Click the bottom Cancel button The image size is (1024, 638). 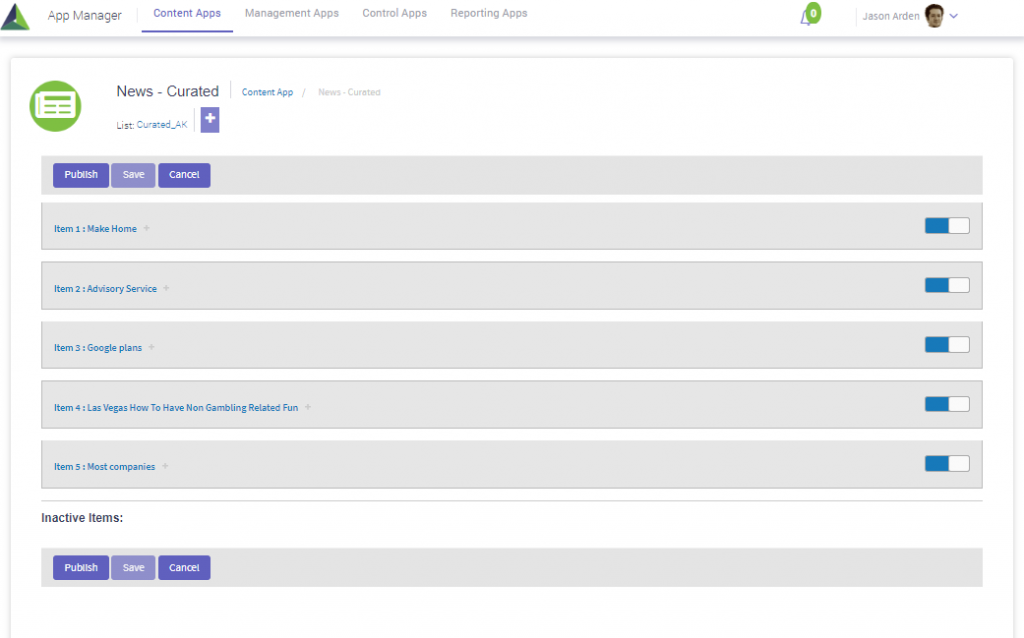184,568
